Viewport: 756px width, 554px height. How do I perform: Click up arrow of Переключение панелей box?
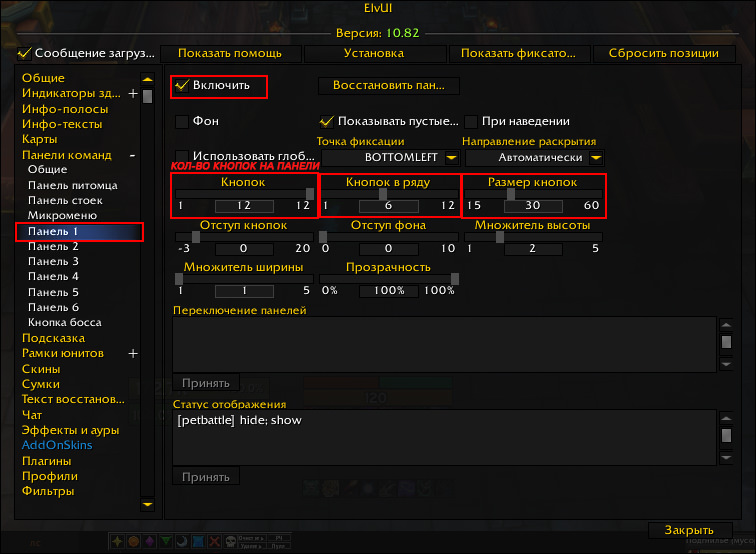(x=726, y=325)
